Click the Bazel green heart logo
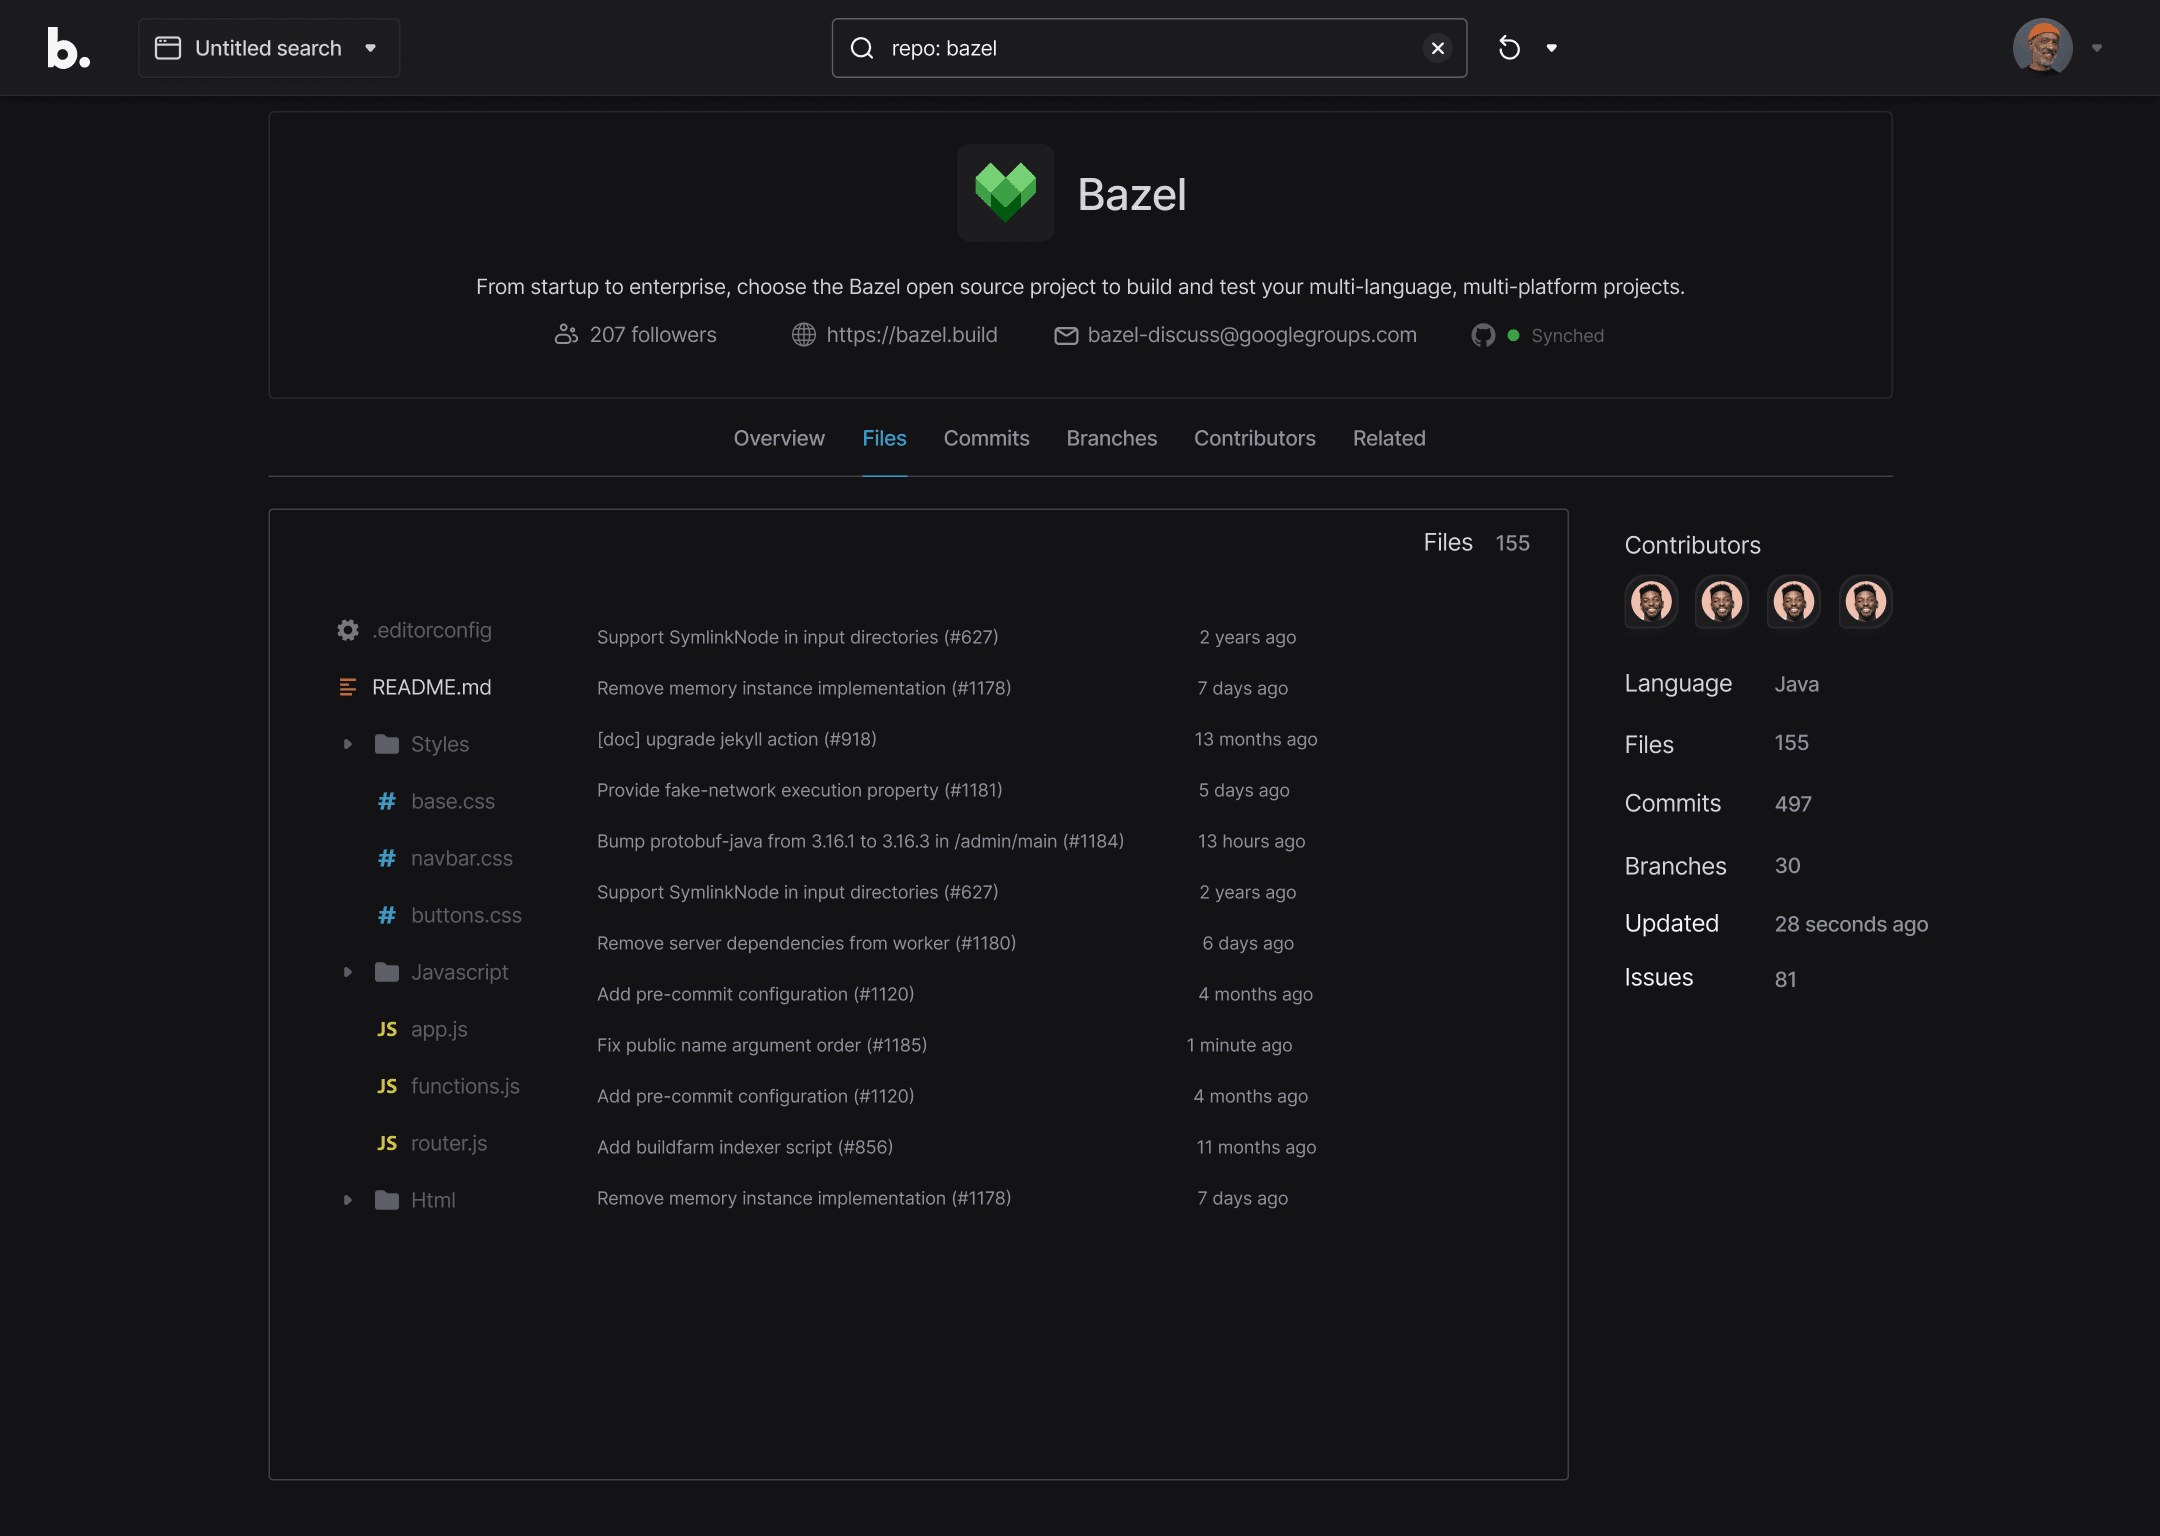2160x1536 pixels. coord(1005,193)
